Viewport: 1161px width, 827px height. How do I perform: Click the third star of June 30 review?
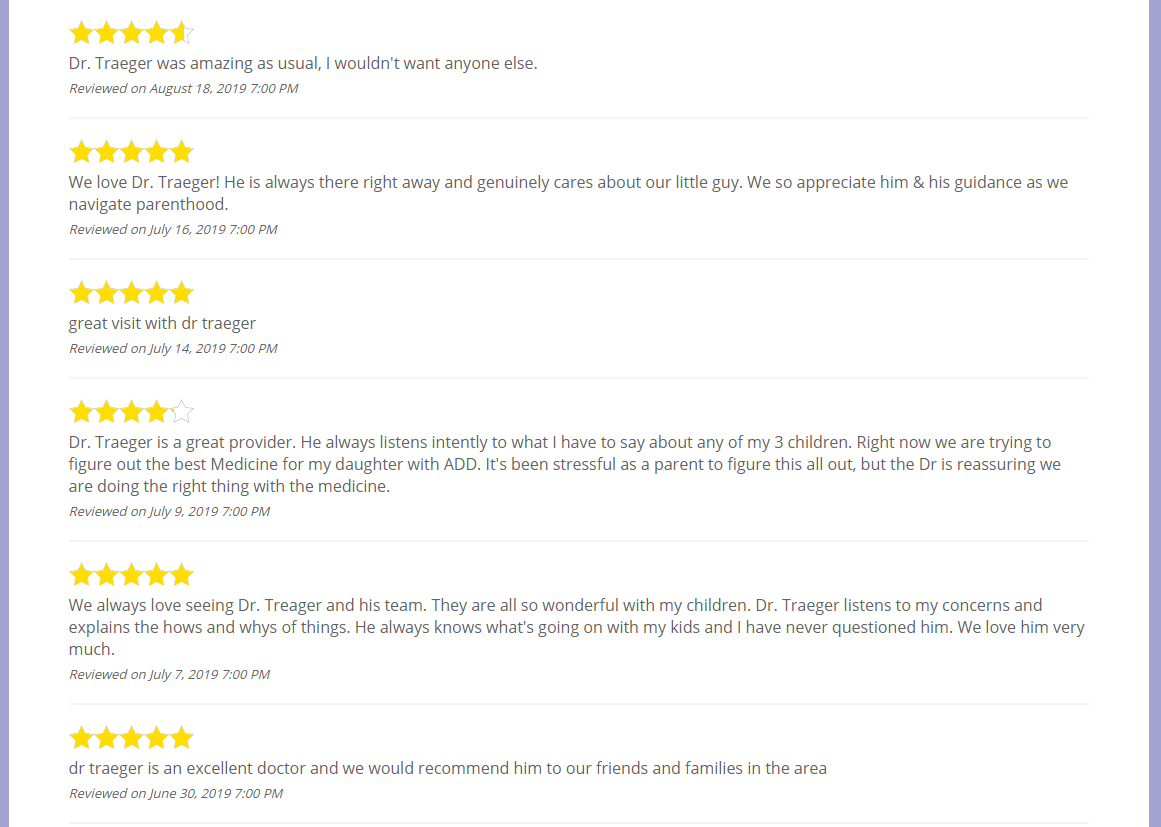(x=132, y=737)
